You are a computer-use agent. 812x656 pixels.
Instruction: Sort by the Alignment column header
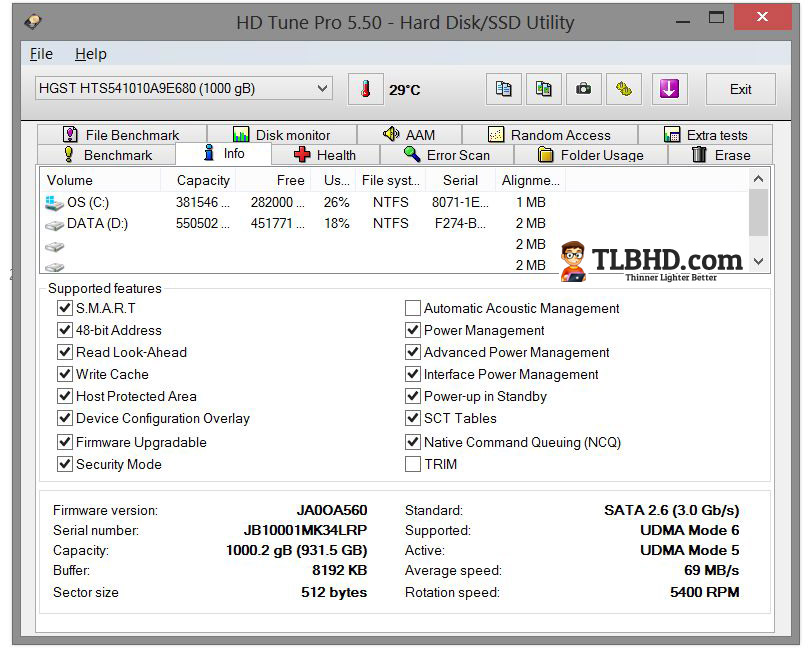pos(531,180)
